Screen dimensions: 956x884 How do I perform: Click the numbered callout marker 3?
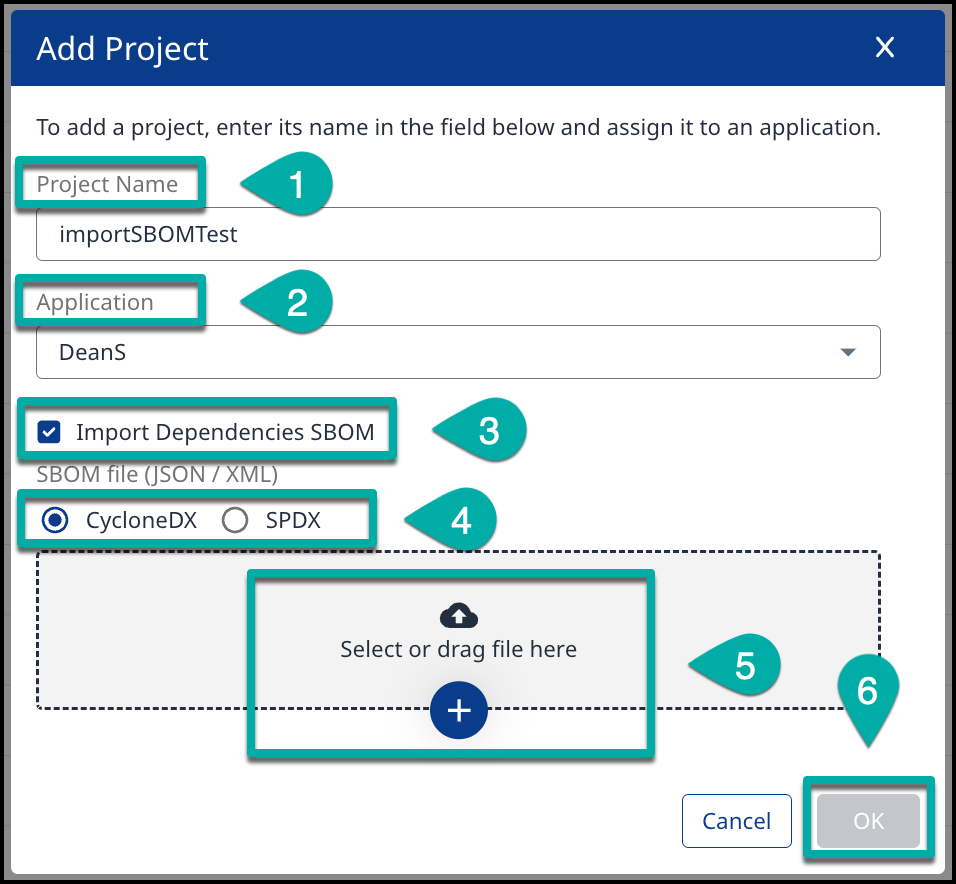coord(487,431)
